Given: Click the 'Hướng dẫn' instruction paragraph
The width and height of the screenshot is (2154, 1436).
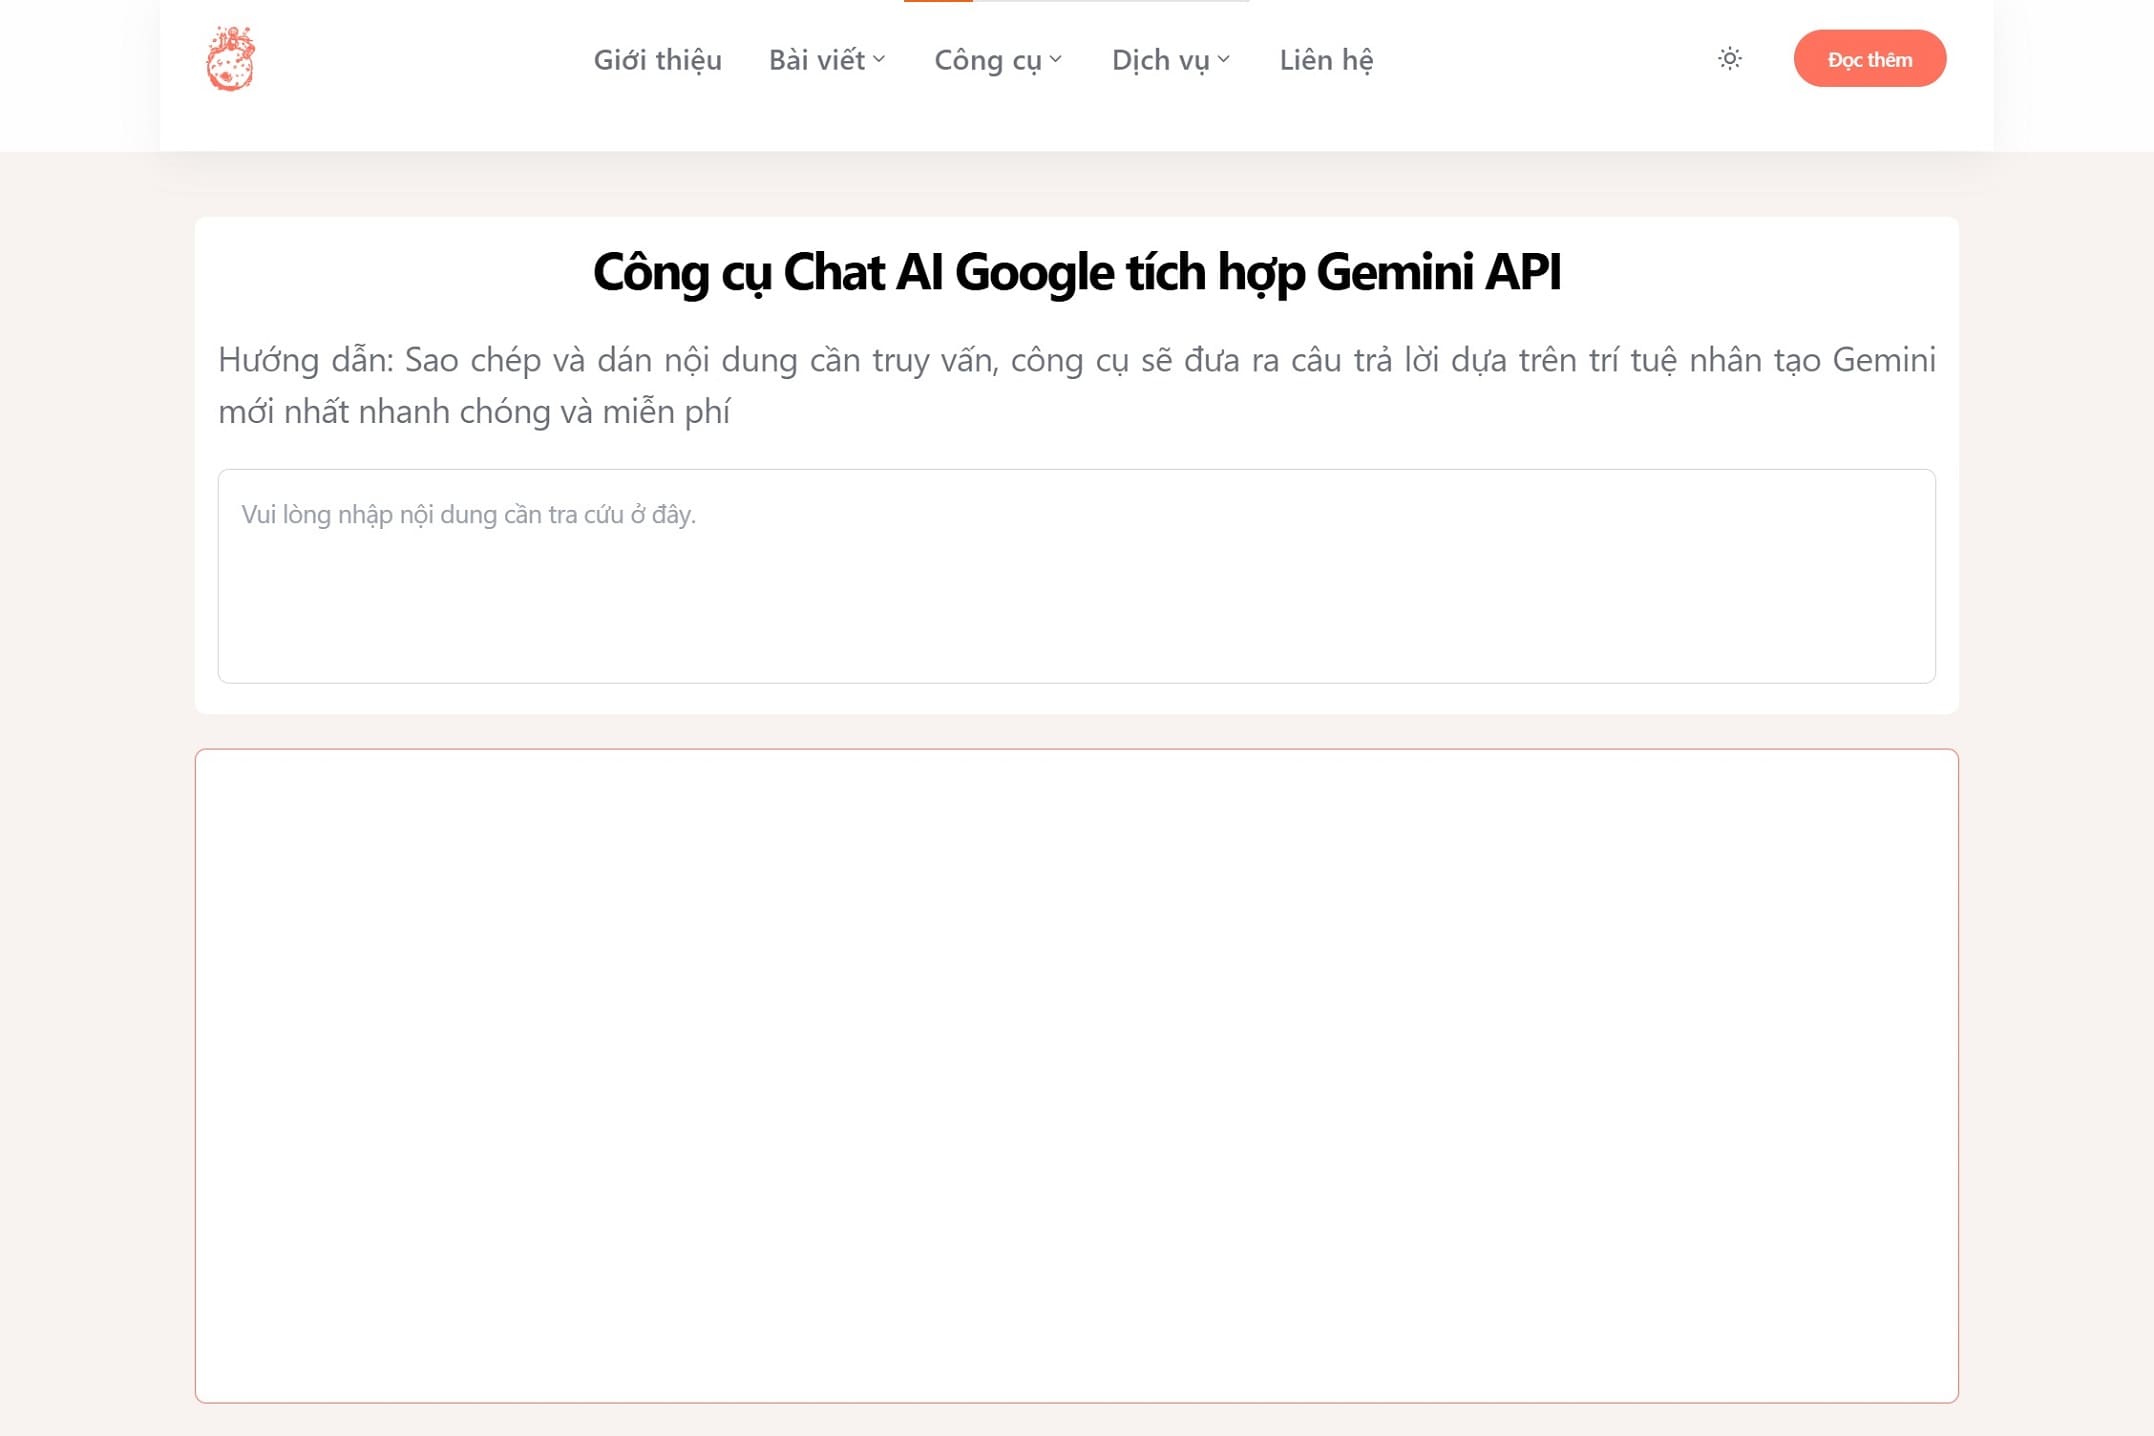Looking at the screenshot, I should pos(1076,386).
